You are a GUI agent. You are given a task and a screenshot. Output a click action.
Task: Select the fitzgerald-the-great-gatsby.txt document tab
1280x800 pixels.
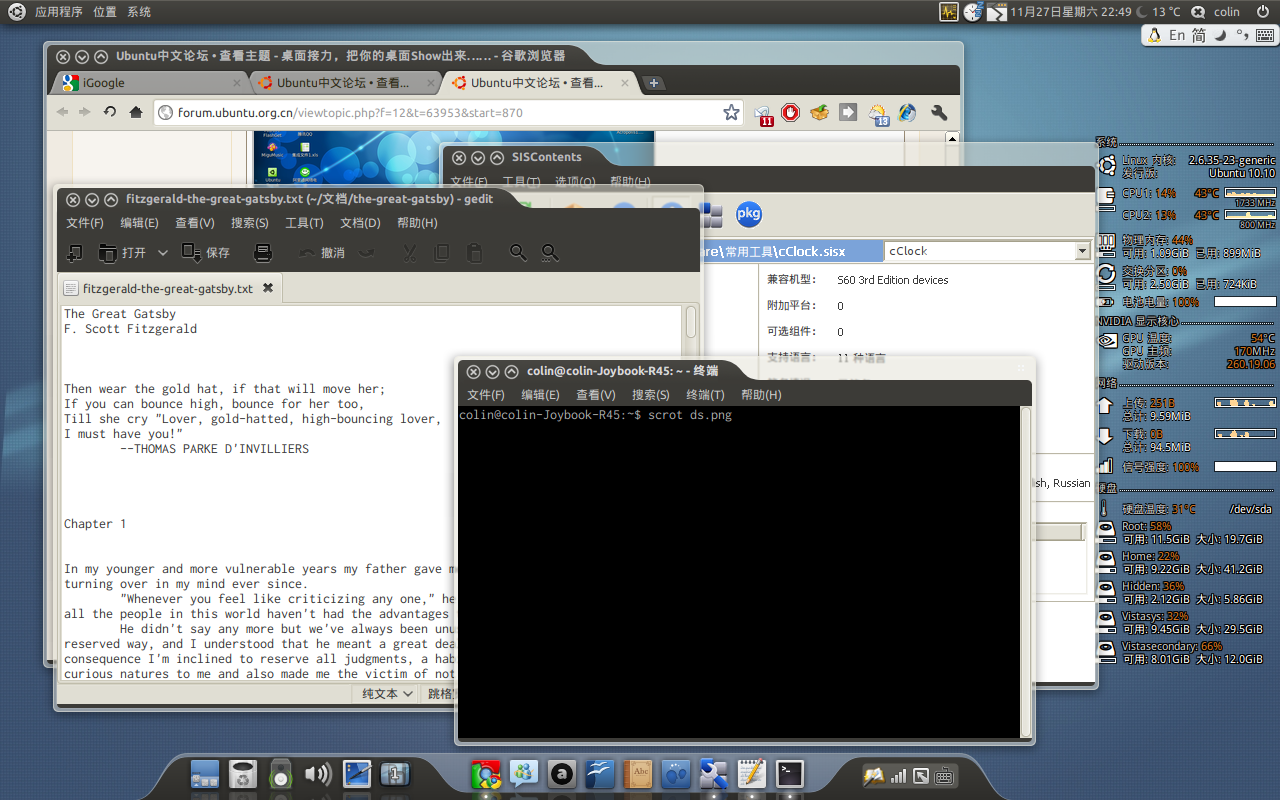167,288
